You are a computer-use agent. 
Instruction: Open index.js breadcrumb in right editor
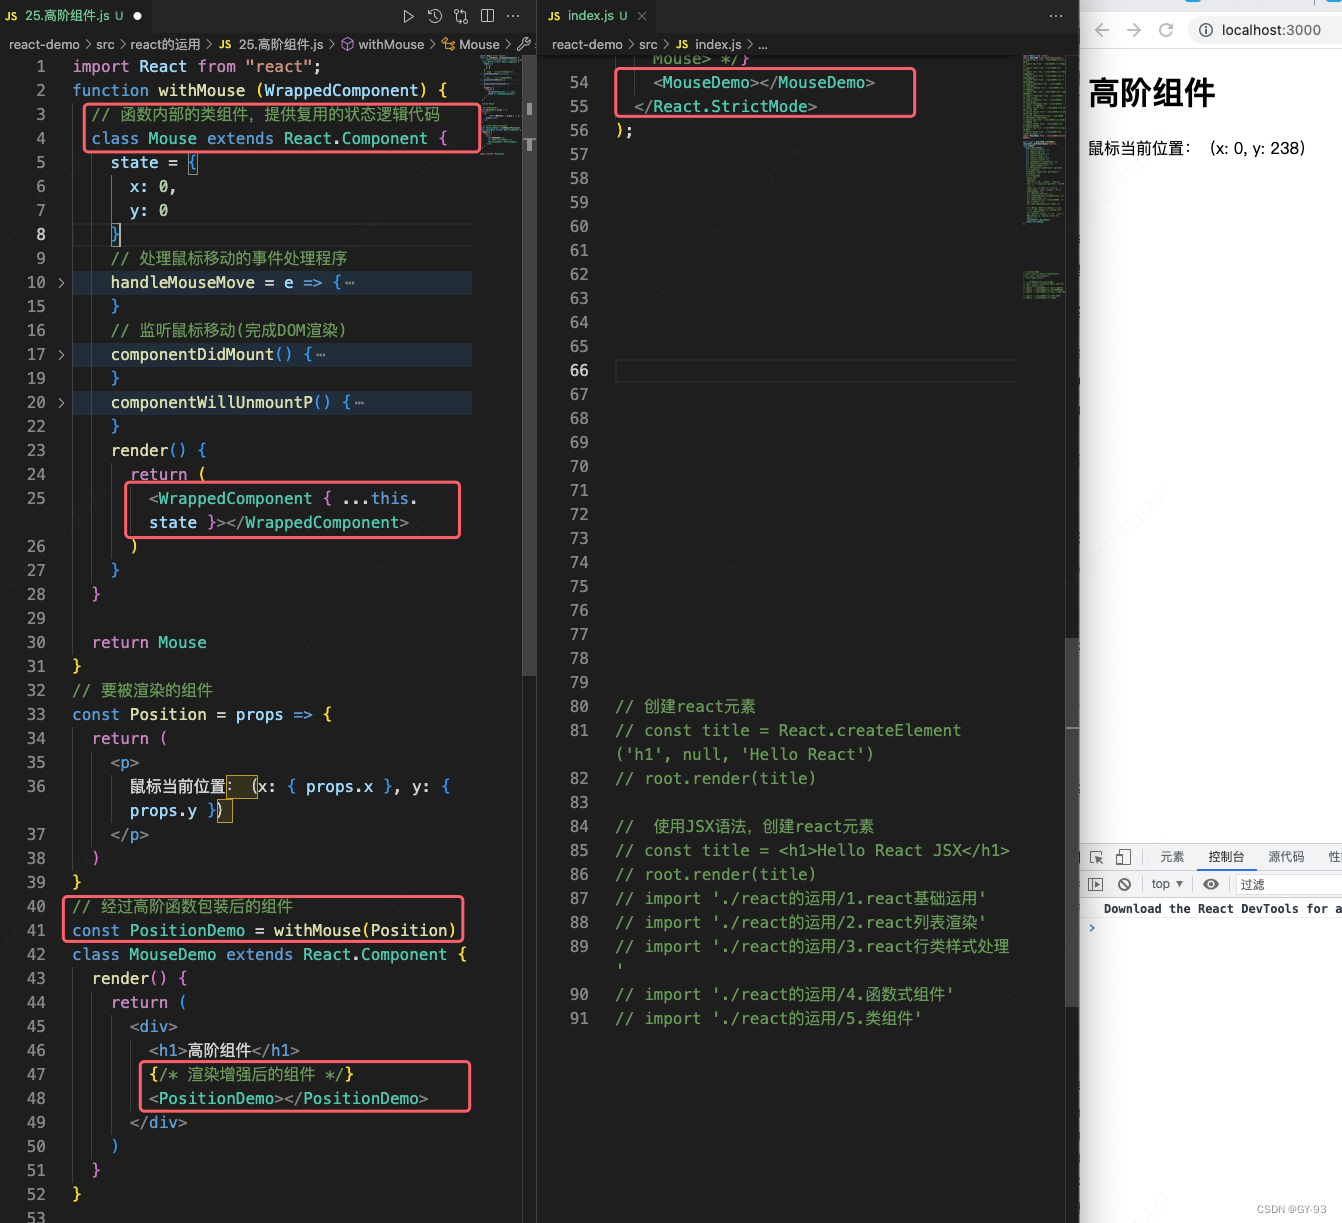click(x=708, y=44)
